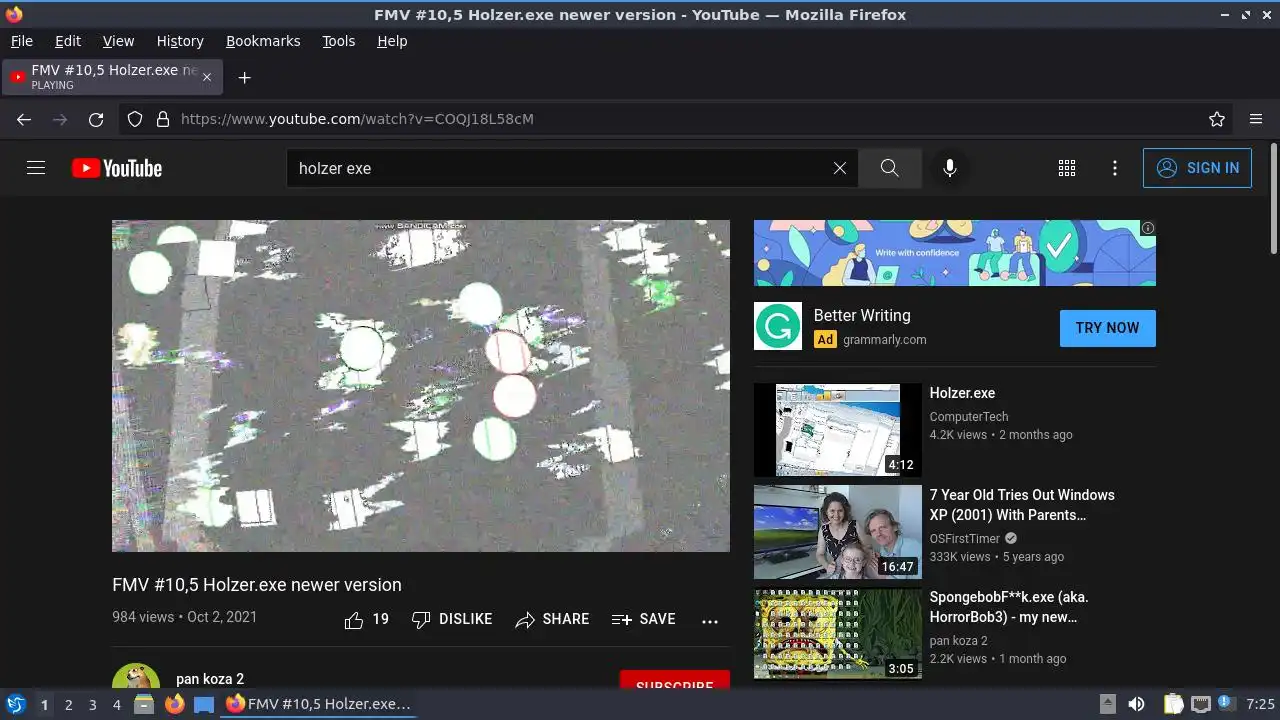SAVE video to a playlist
This screenshot has height=720, width=1280.
tap(643, 620)
